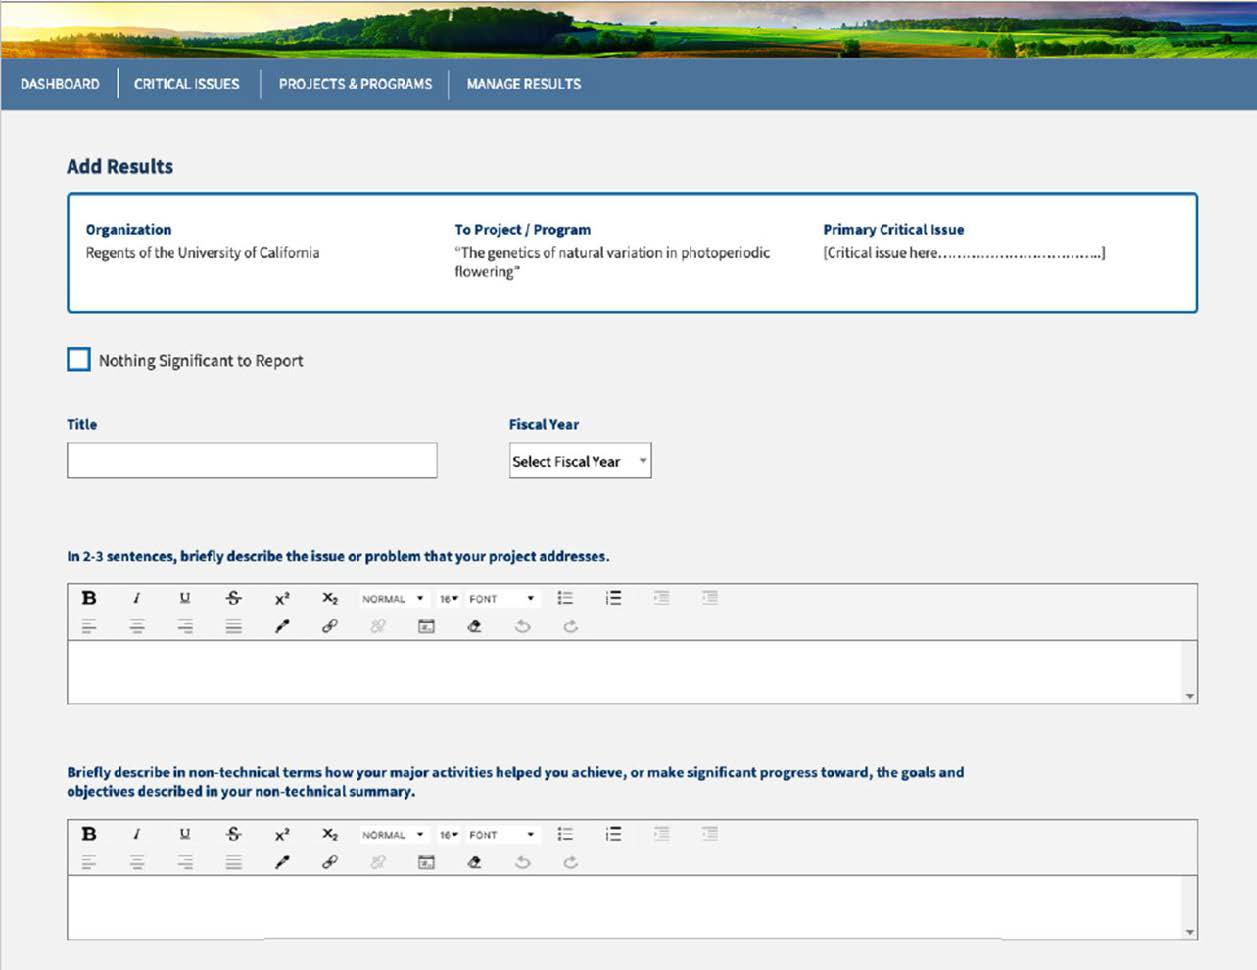The height and width of the screenshot is (970, 1257).
Task: Open the Select Fiscal Year dropdown
Action: (580, 461)
